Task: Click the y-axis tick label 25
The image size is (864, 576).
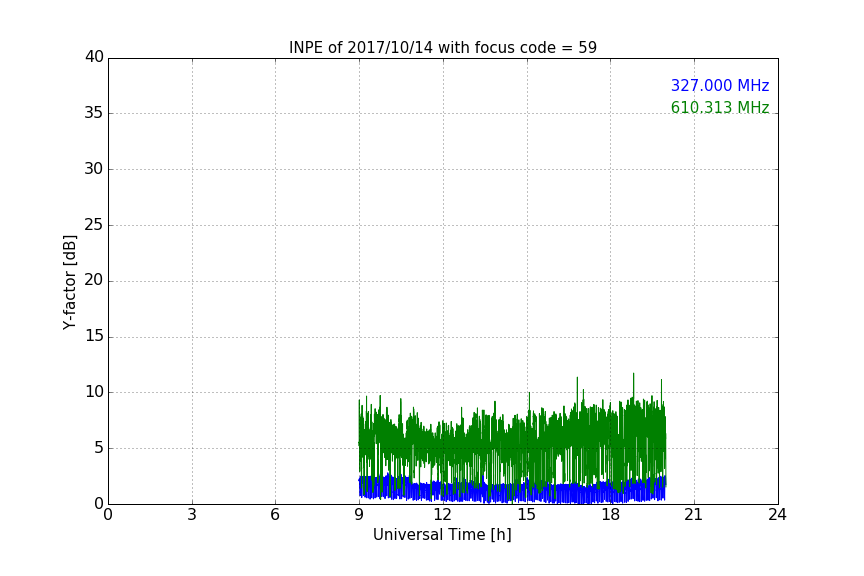Action: [x=94, y=225]
